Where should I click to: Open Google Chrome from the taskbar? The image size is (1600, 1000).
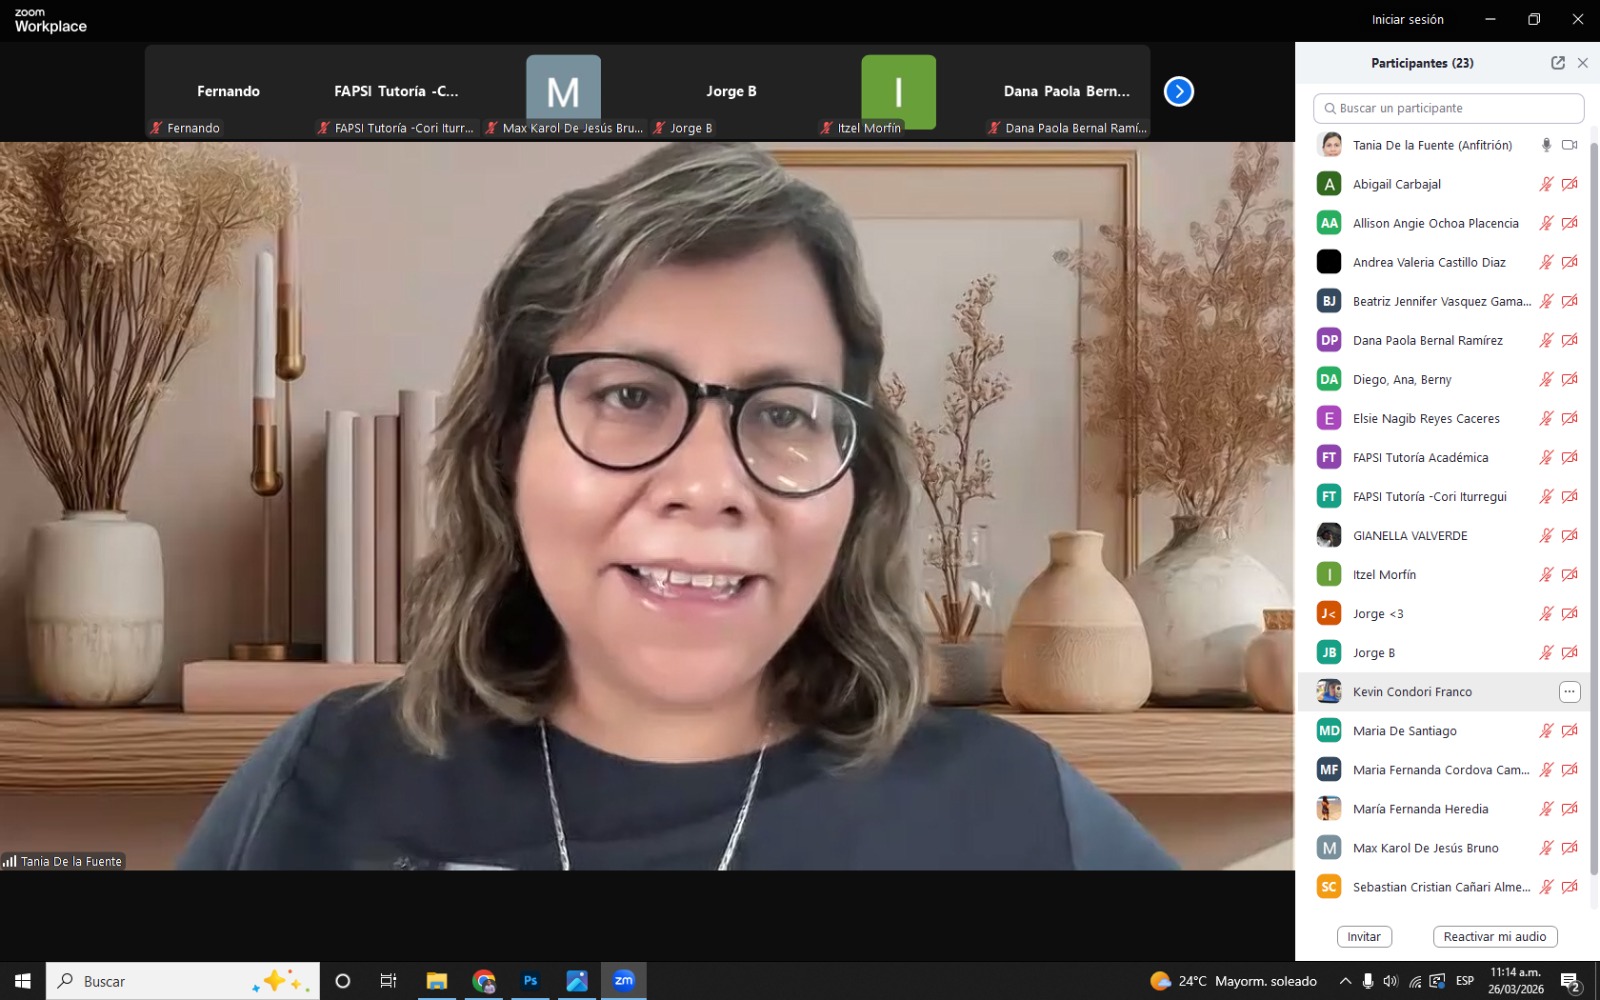484,981
